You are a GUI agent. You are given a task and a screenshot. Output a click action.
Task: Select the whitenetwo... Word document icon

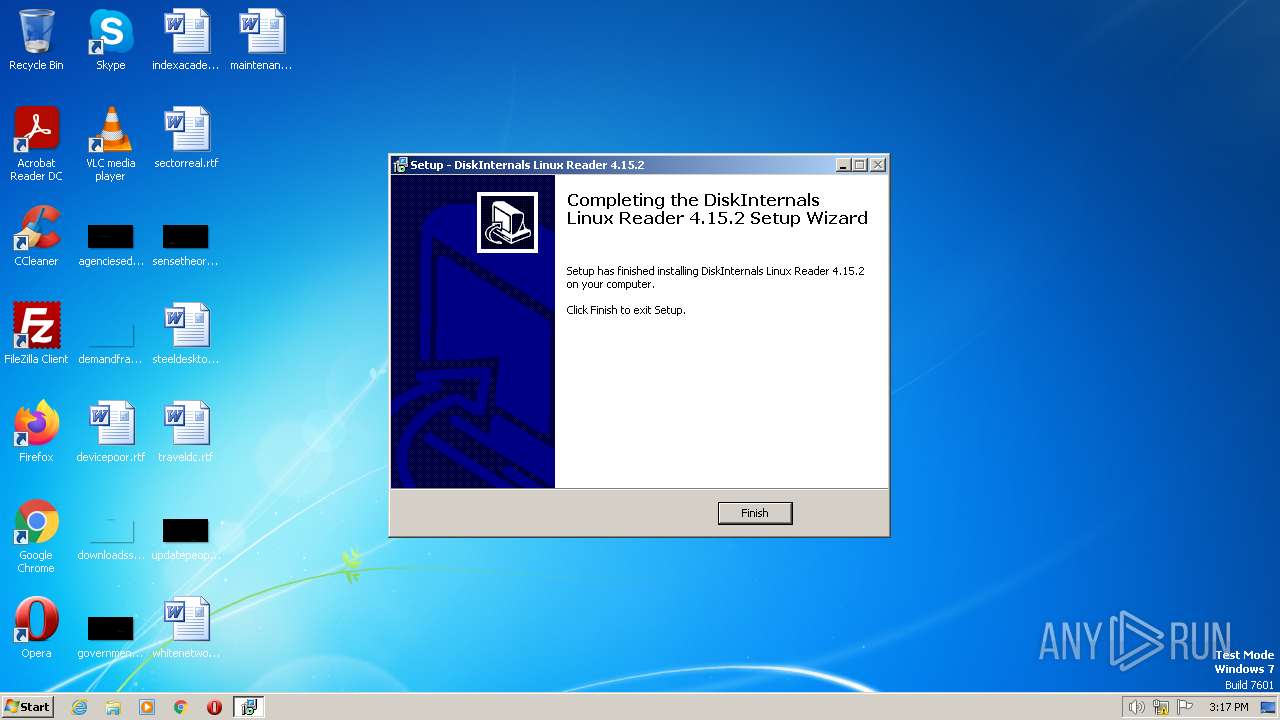(x=186, y=628)
